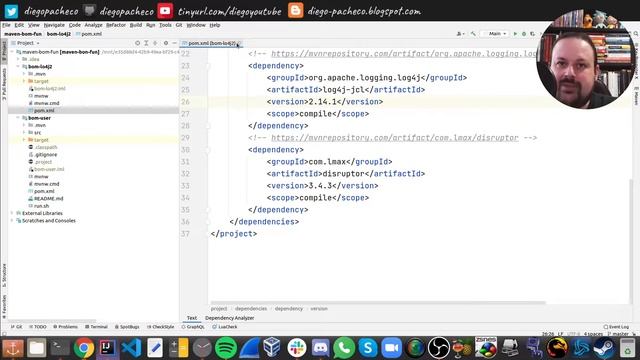
Task: Click the bom-lo4j2 breadcrumb in navigation bar
Action: [59, 34]
